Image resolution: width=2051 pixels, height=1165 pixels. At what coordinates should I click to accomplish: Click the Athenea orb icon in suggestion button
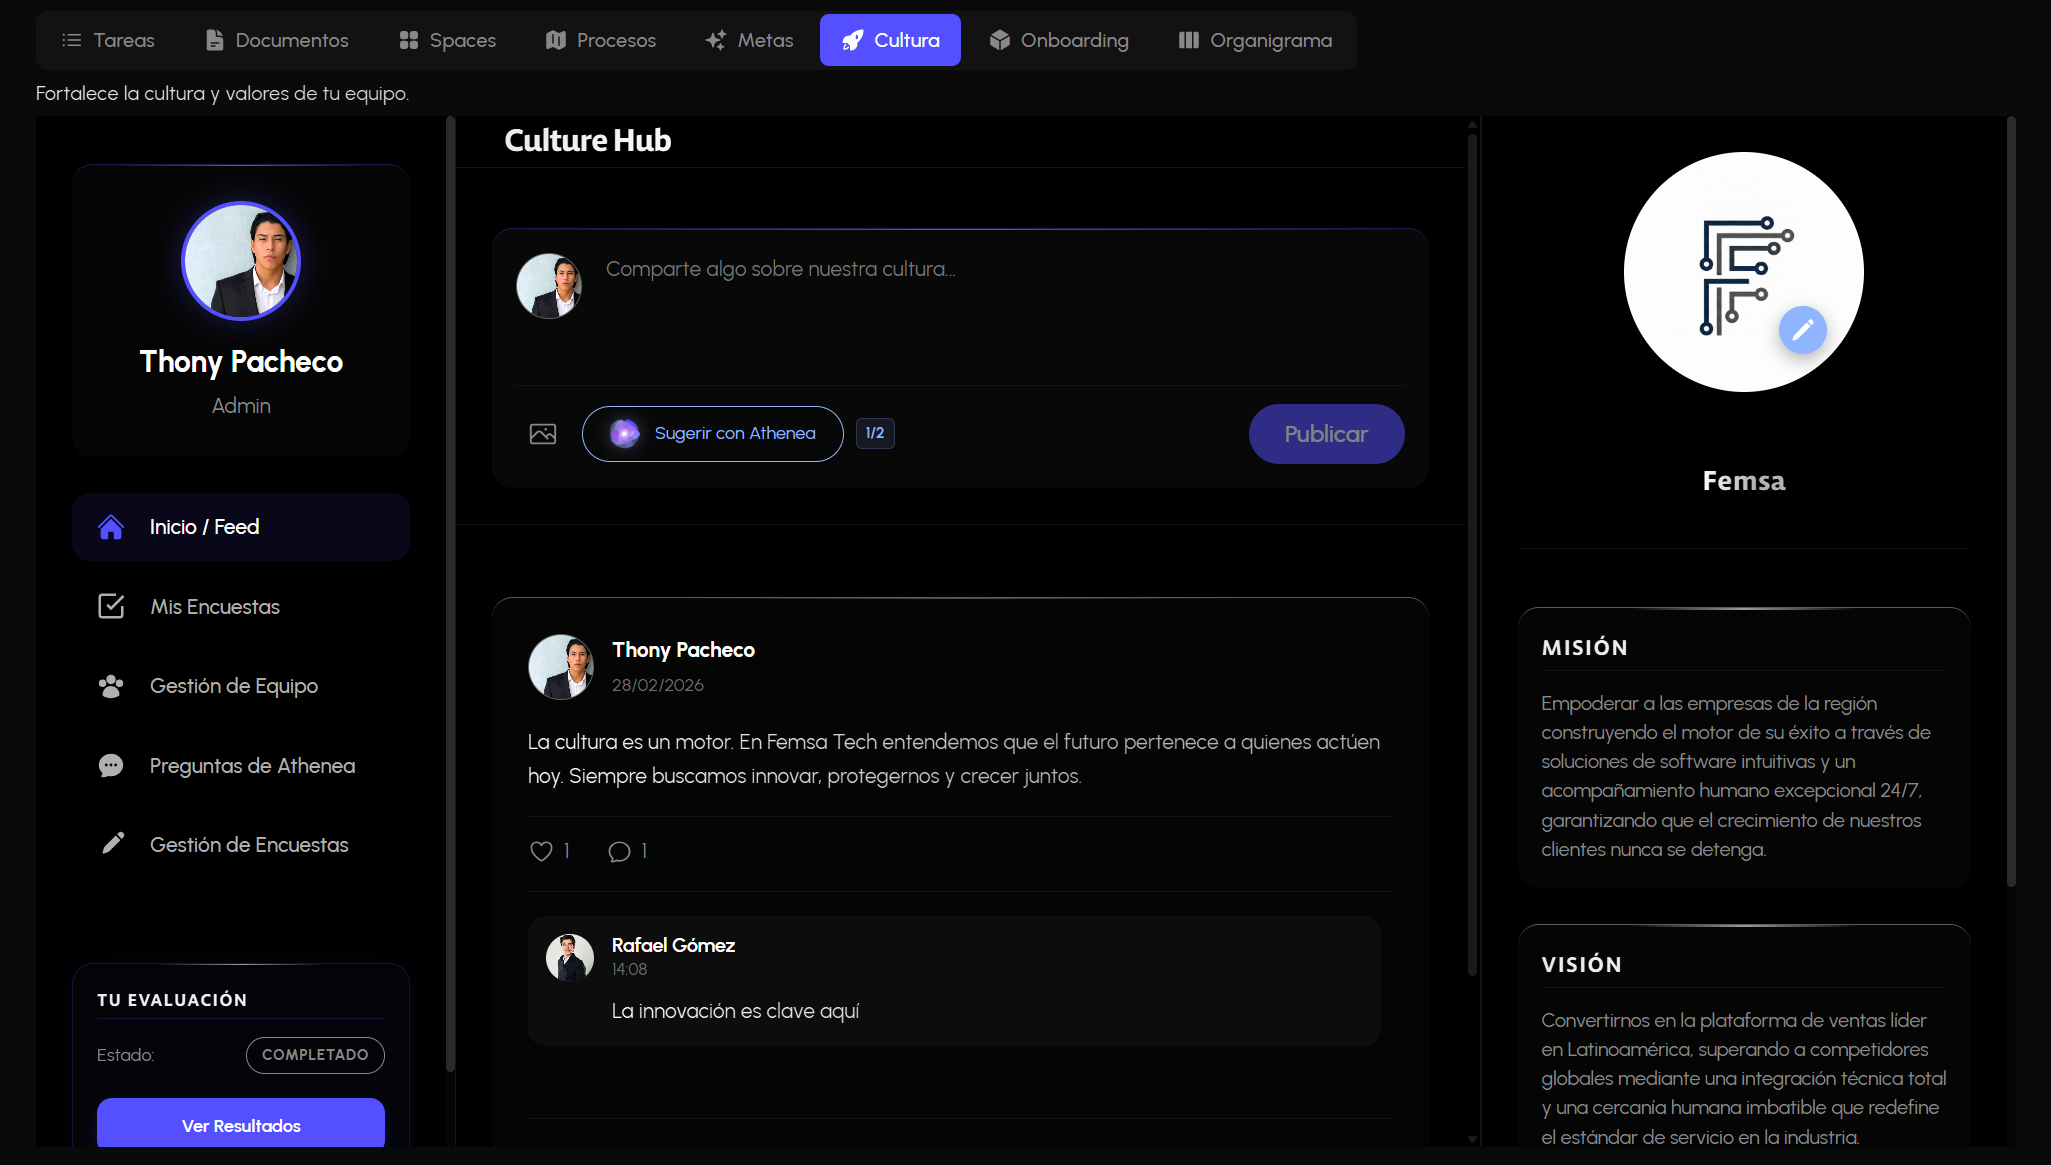pyautogui.click(x=625, y=433)
